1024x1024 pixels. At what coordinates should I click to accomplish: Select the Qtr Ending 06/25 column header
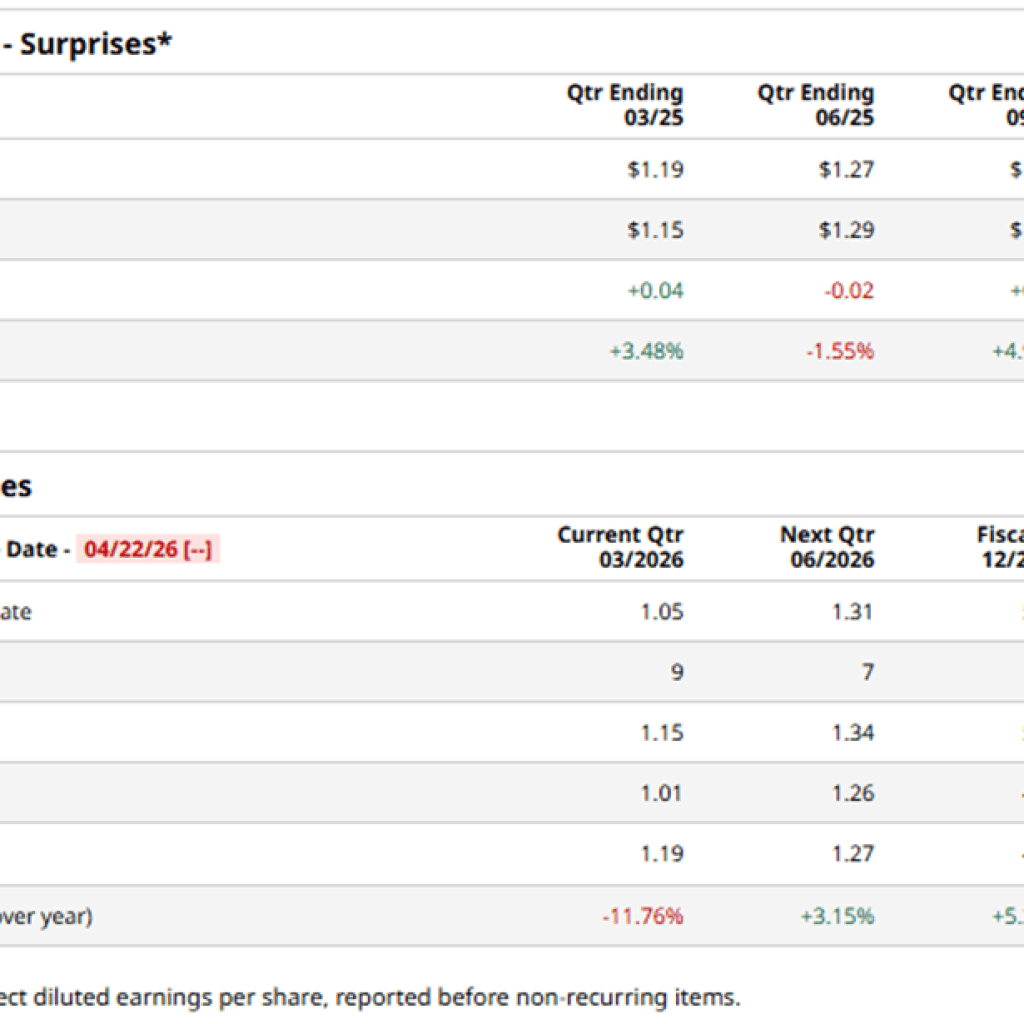point(815,105)
